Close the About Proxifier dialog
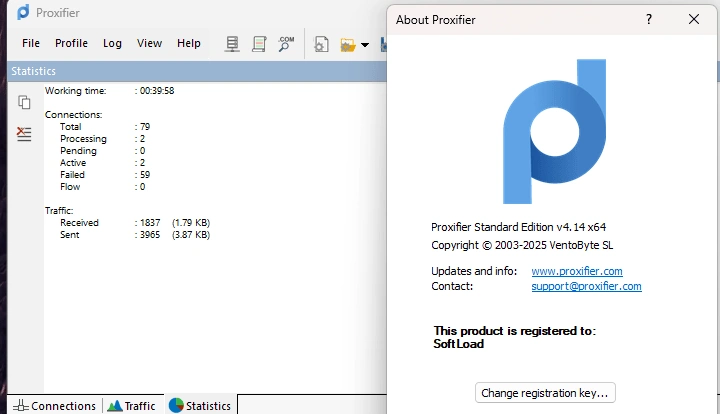This screenshot has height=414, width=720. [x=694, y=19]
